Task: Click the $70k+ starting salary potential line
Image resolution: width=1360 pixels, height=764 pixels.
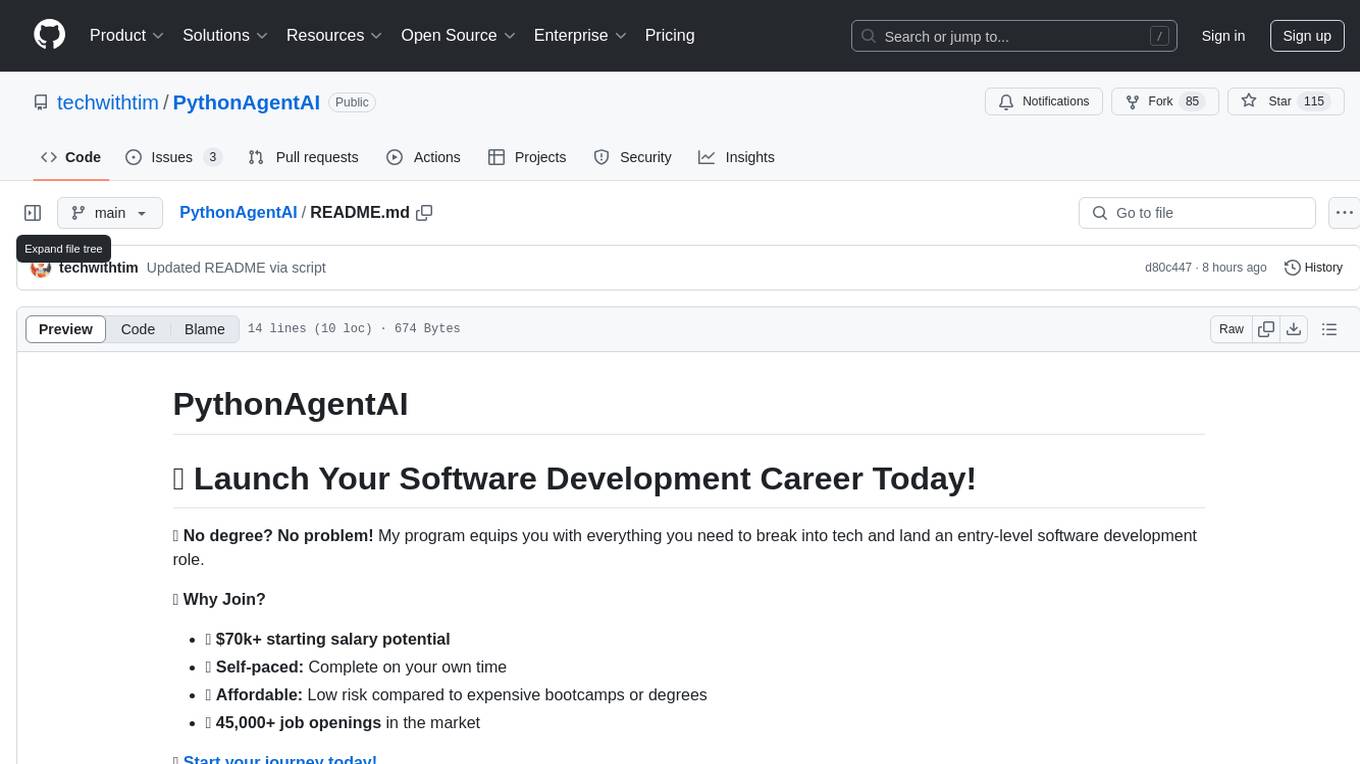Action: (328, 639)
